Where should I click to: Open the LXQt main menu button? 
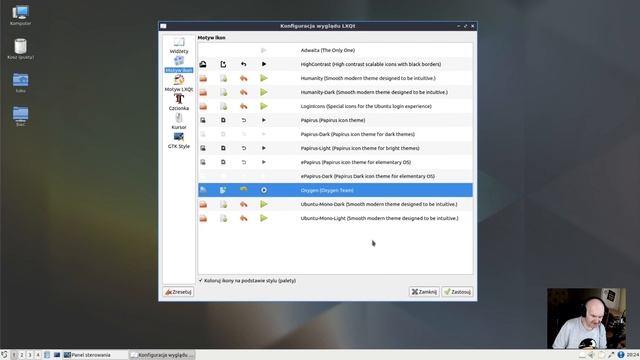pyautogui.click(x=4, y=355)
